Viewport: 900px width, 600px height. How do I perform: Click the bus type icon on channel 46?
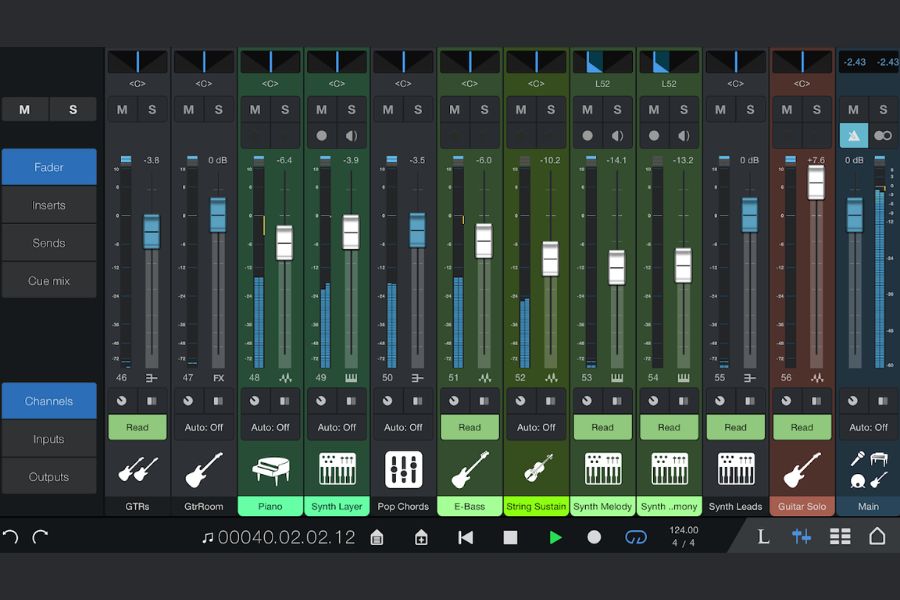[x=152, y=378]
